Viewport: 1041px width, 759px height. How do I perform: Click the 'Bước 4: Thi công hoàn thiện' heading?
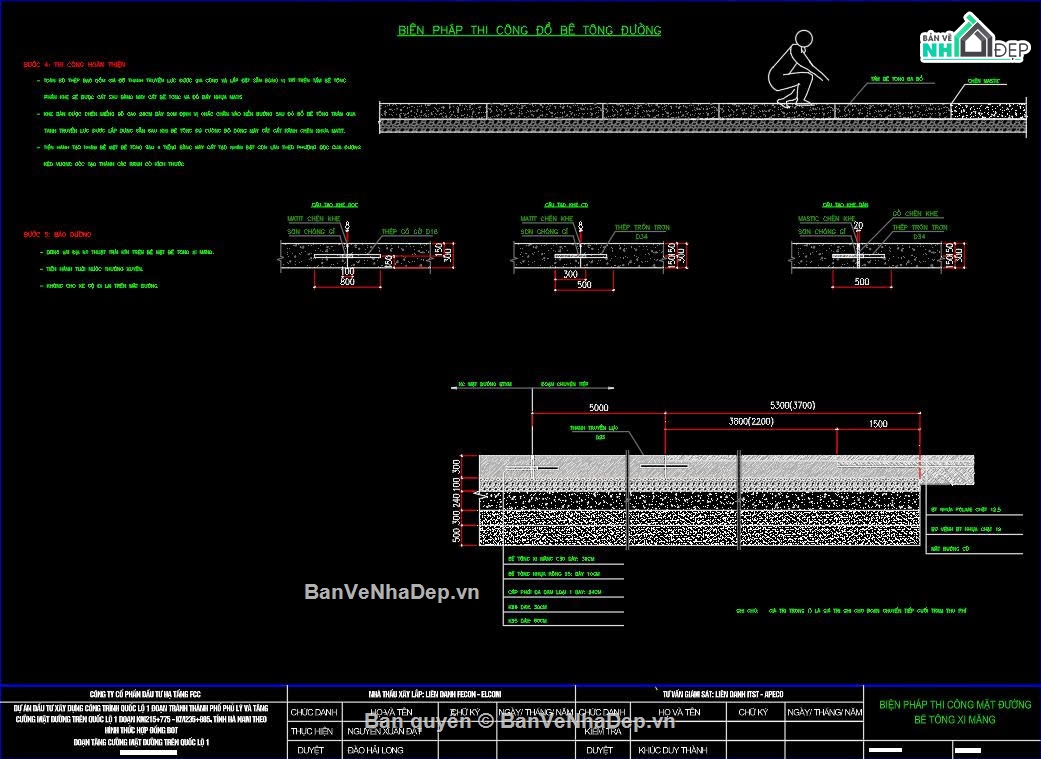[74, 64]
